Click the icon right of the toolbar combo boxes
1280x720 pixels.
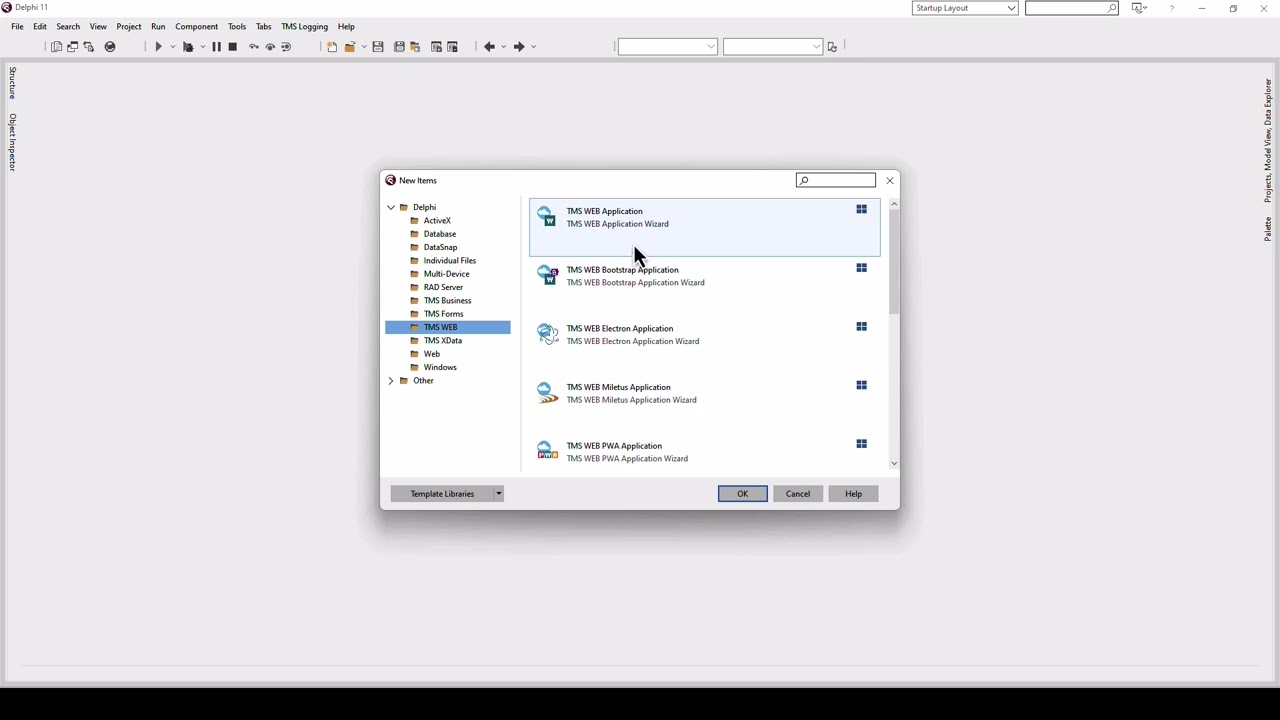832,47
